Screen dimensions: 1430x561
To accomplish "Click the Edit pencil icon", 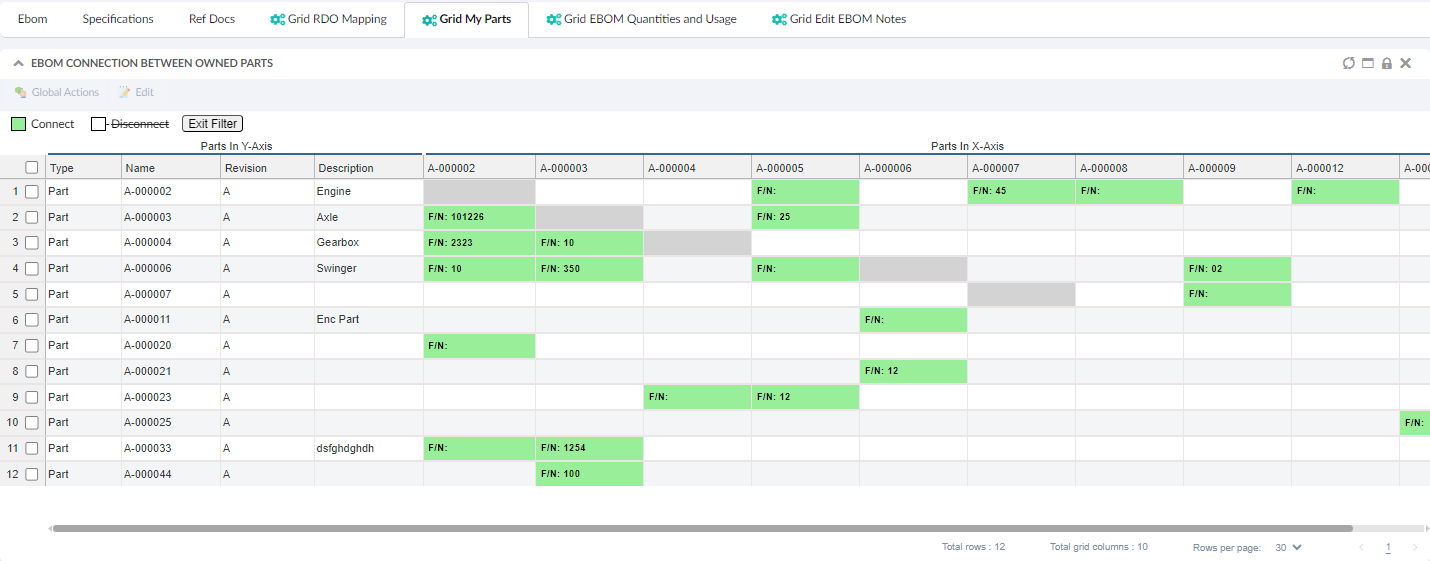I will 125,92.
